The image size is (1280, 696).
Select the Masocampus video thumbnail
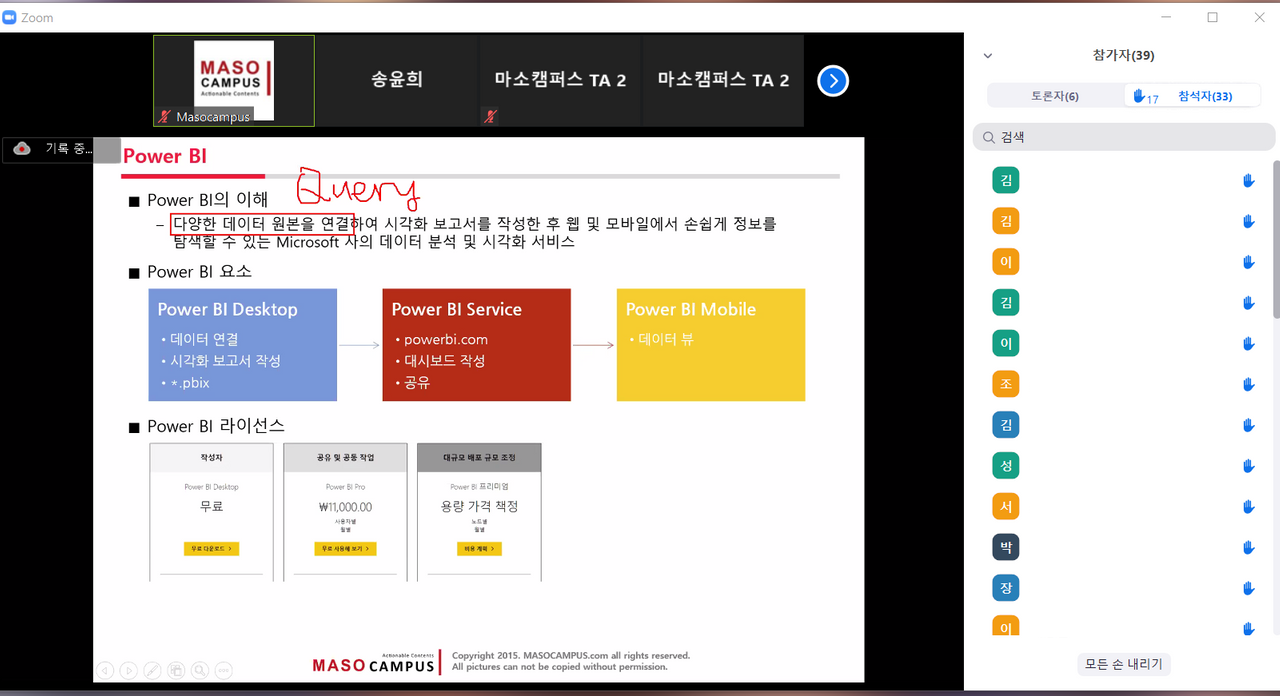[x=234, y=81]
